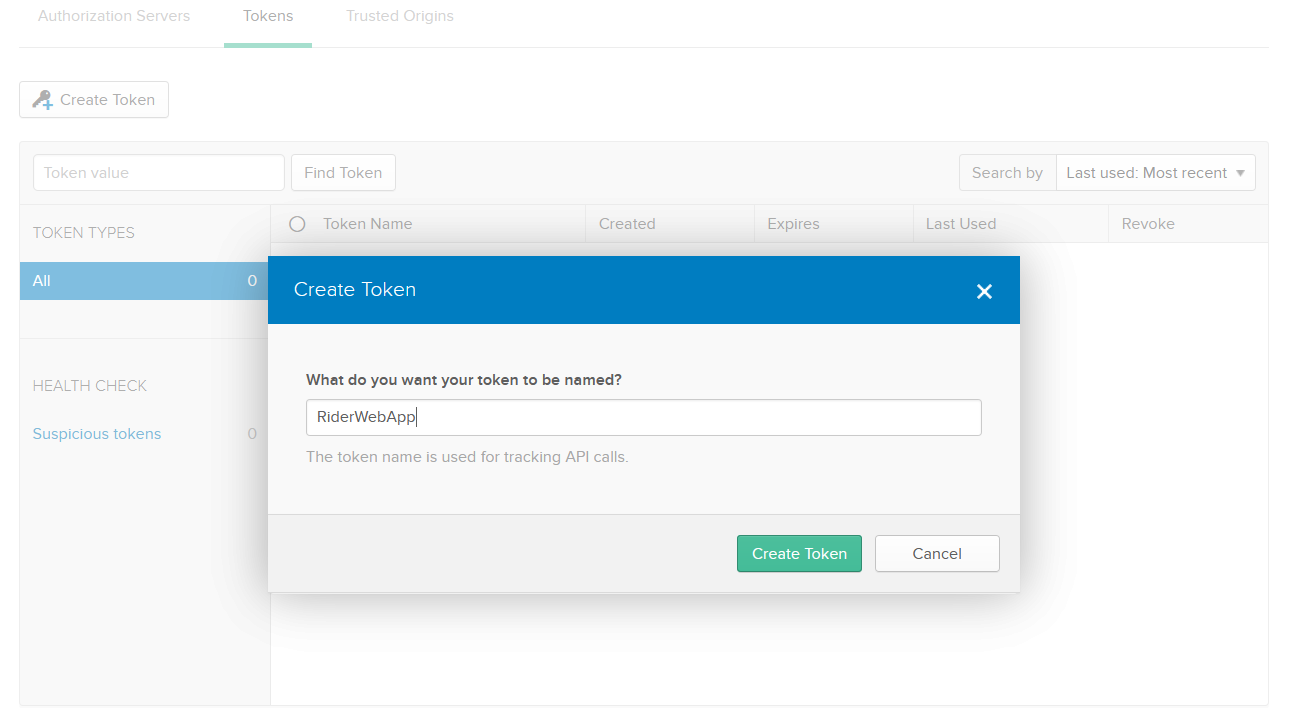Open the Suspicious tokens health check link
Screen dimensions: 1290x725
(x=97, y=434)
